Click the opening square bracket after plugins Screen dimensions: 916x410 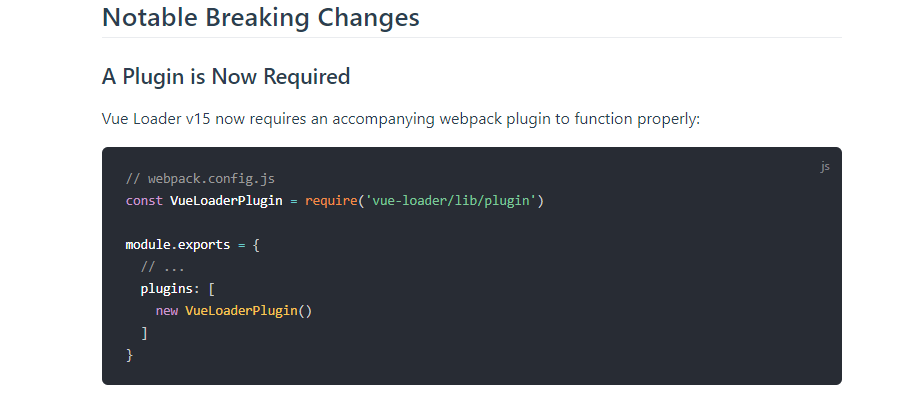pos(212,289)
